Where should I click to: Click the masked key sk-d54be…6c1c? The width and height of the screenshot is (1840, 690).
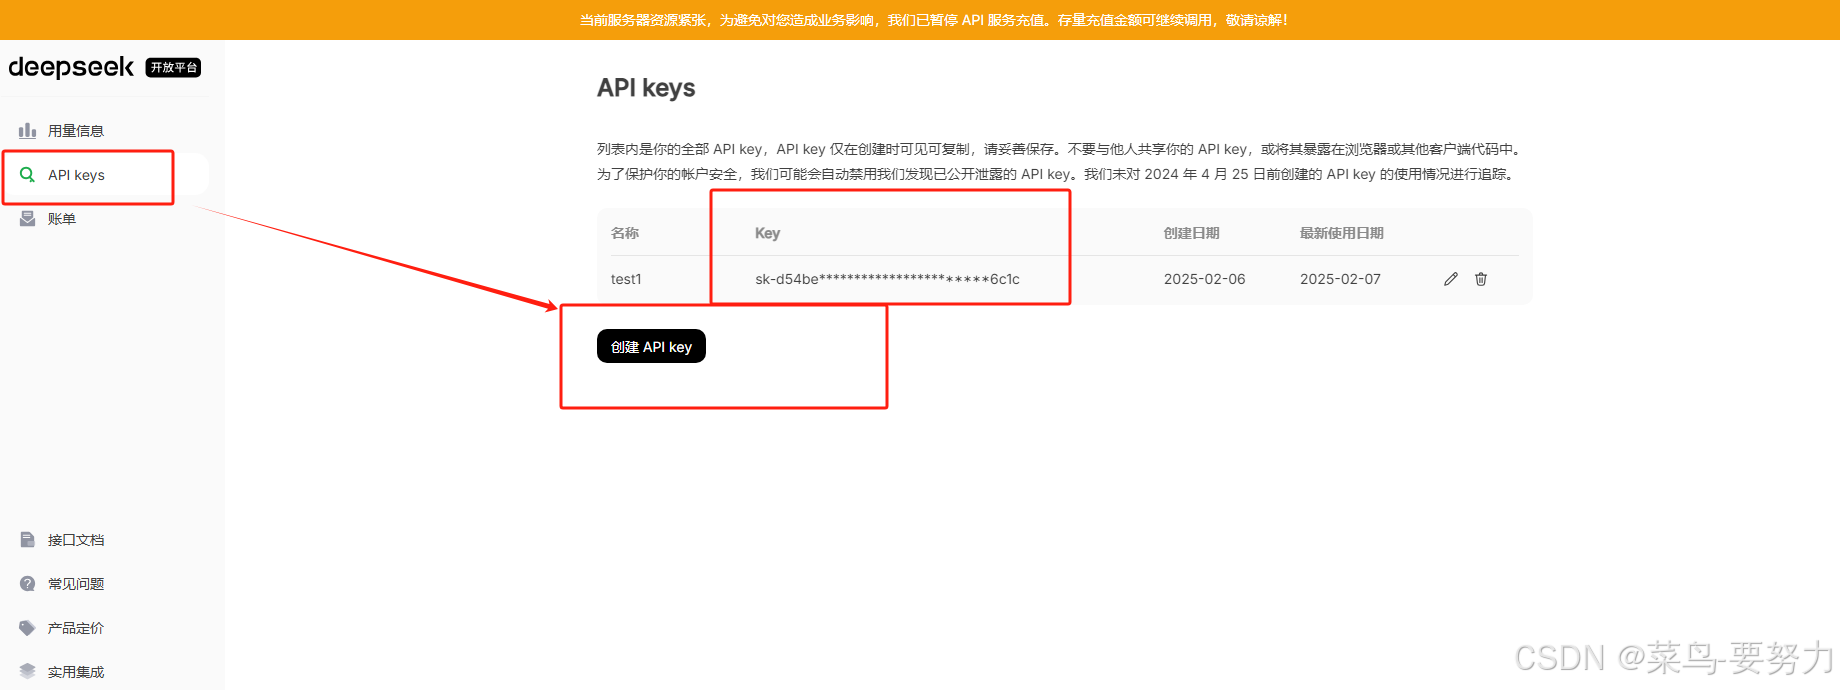(x=887, y=279)
